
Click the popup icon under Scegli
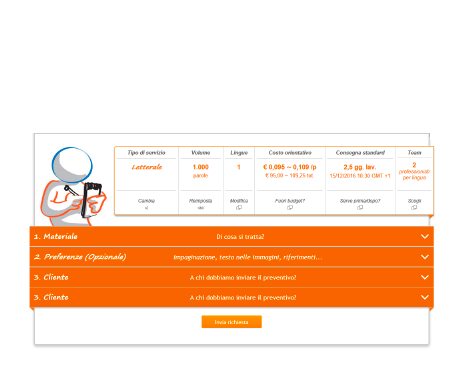414,208
